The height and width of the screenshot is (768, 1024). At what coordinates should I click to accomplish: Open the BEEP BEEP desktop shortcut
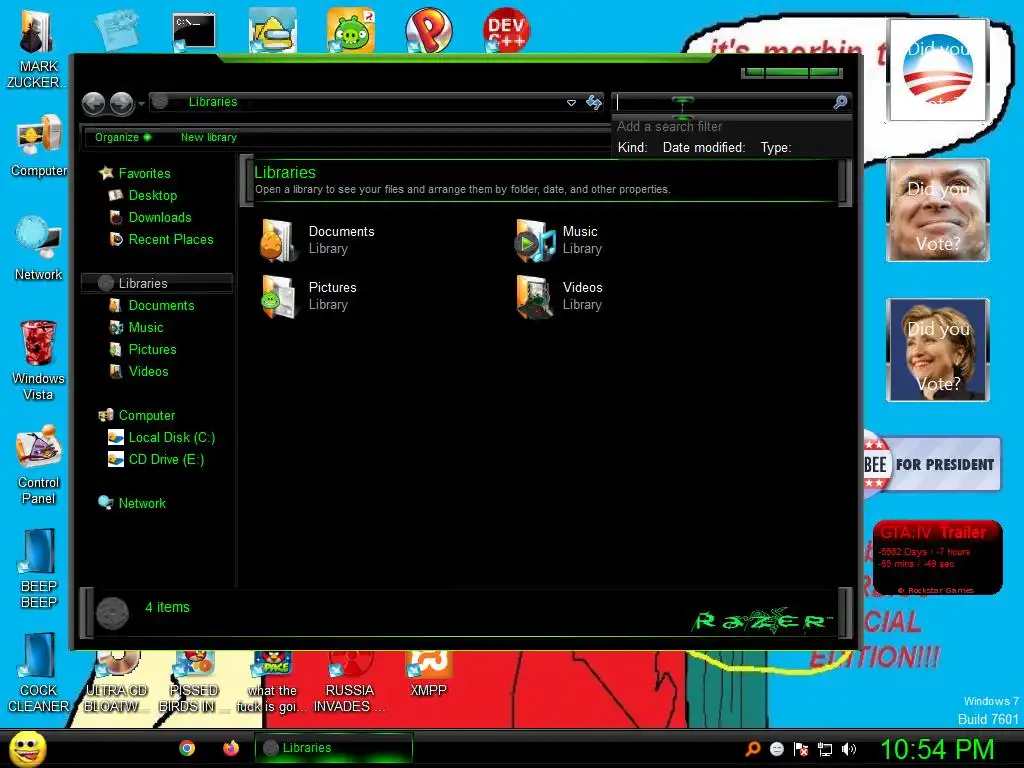(39, 568)
